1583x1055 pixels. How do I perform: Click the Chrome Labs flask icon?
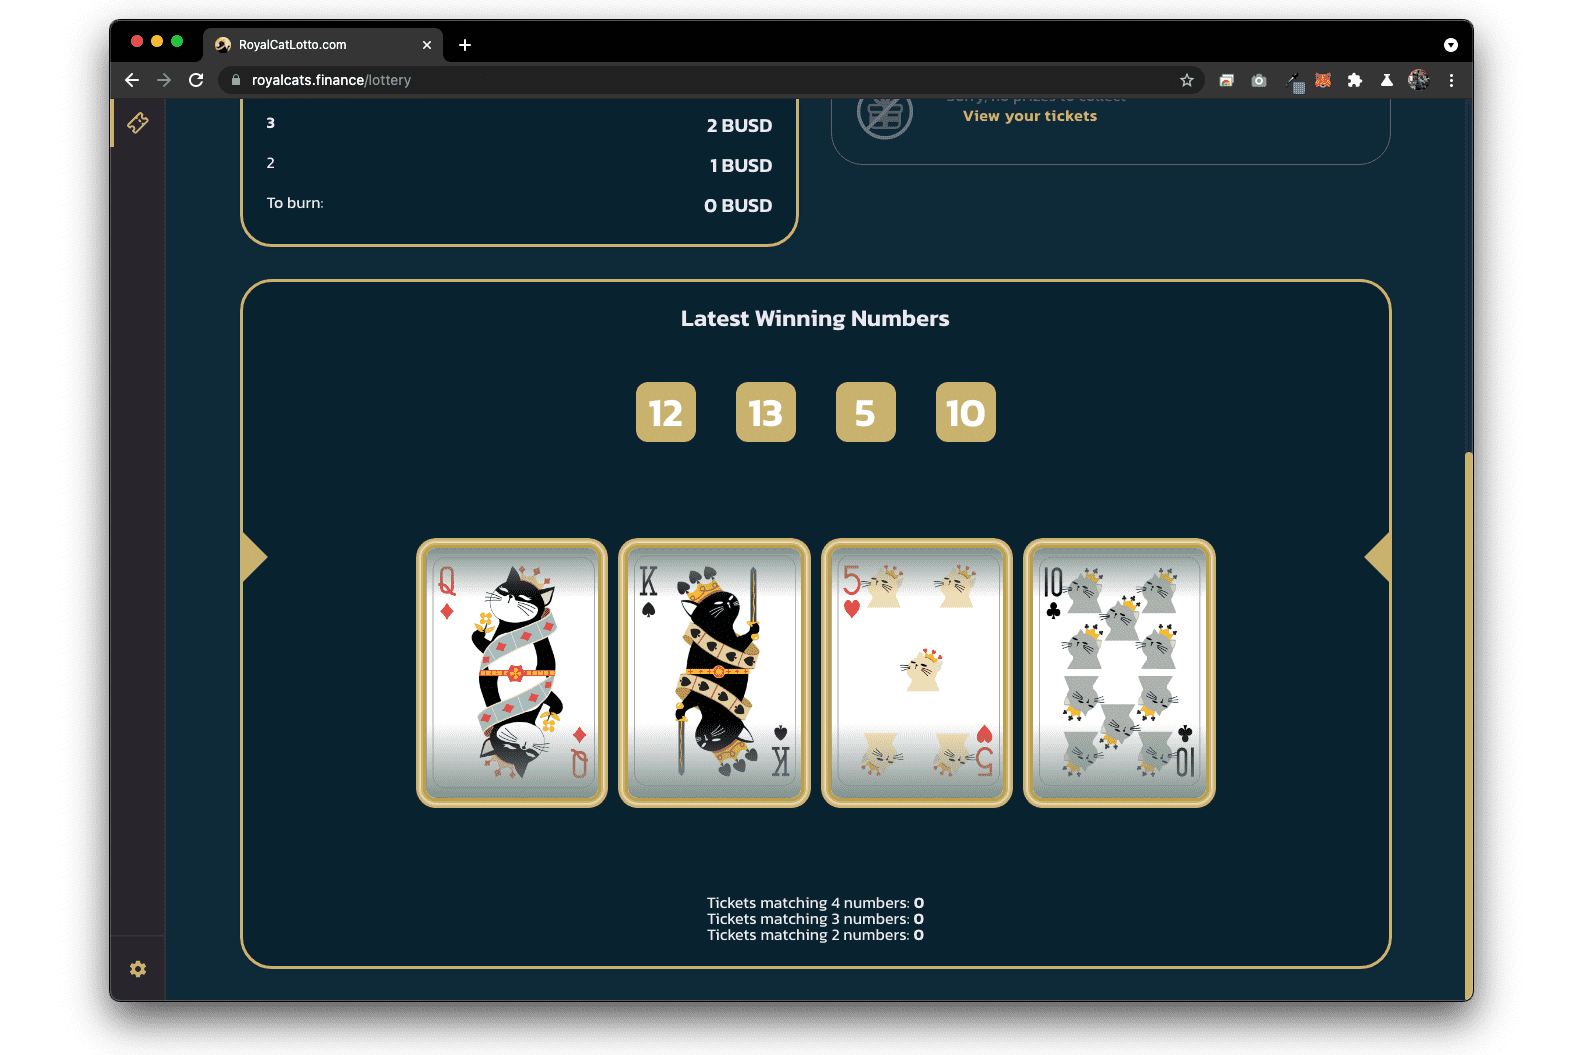[x=1387, y=80]
